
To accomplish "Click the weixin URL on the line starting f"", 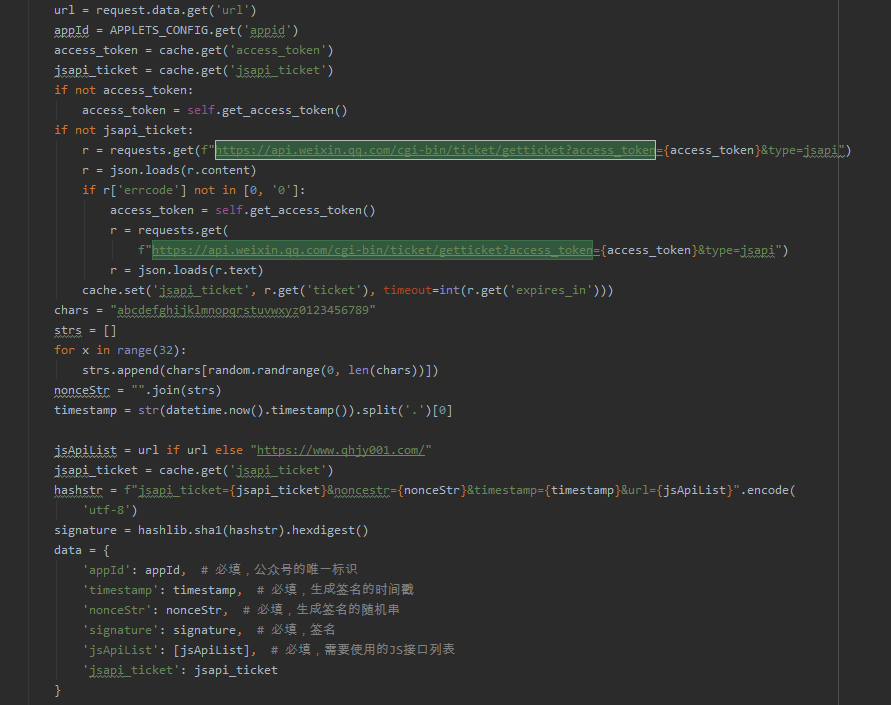I will click(x=372, y=250).
